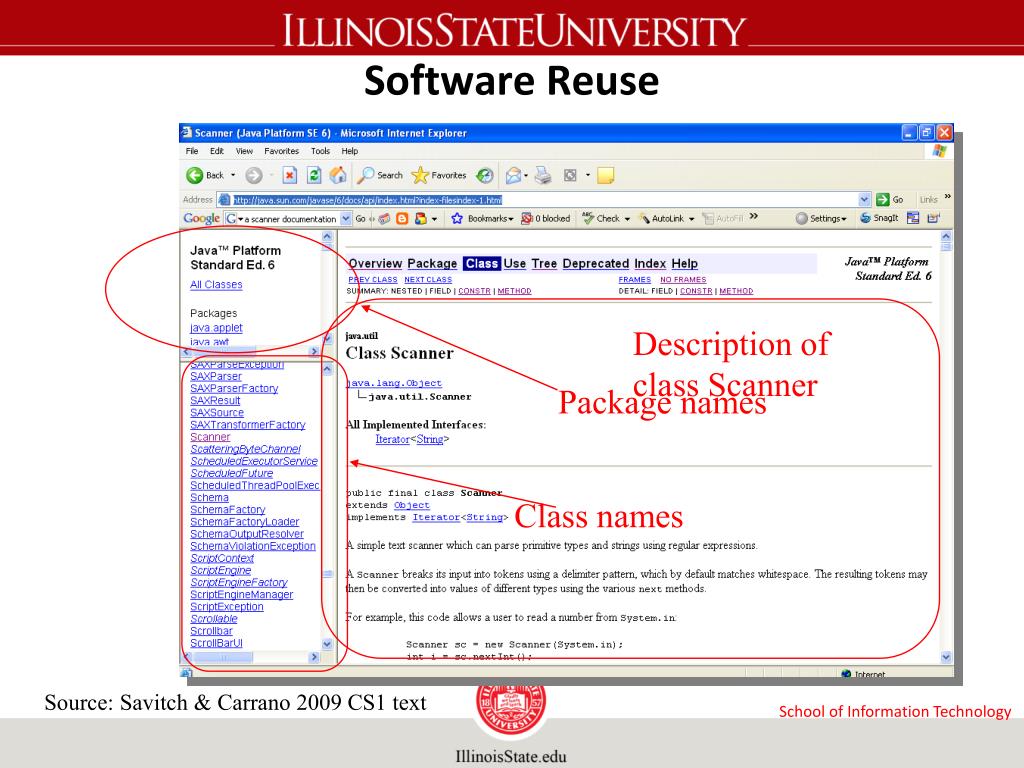Click the Scanner class link
This screenshot has width=1024, height=768.
point(210,437)
